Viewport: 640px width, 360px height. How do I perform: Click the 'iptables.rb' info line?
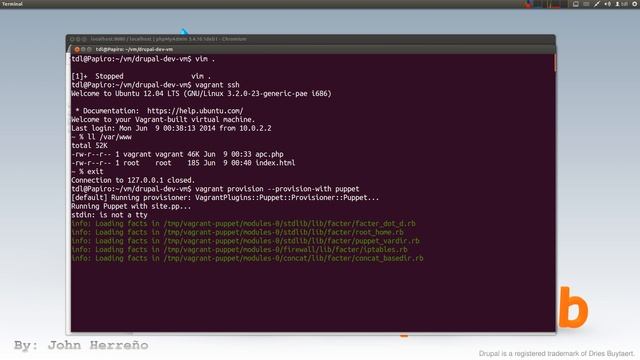pos(239,249)
